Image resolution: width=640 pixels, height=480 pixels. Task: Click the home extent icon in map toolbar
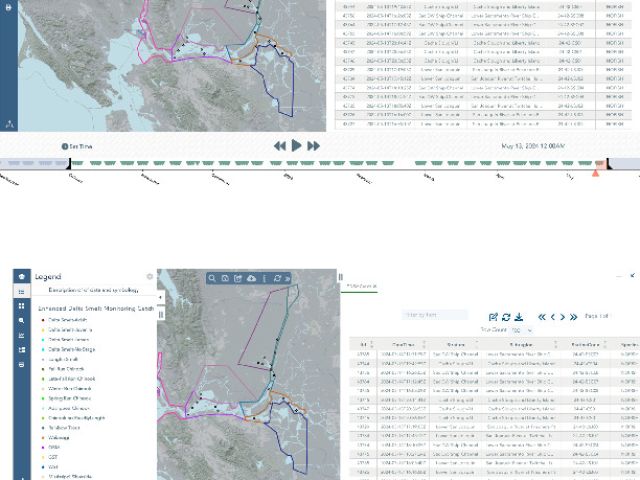click(225, 278)
